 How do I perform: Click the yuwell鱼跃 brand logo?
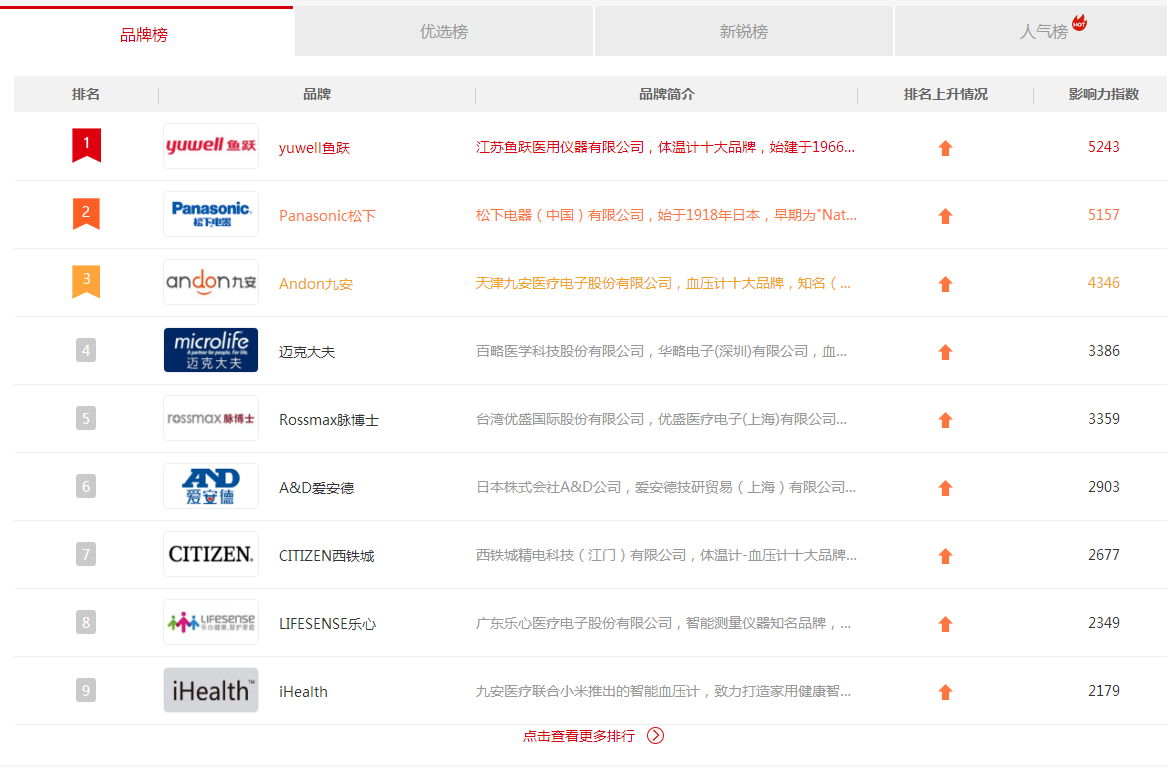tap(211, 146)
